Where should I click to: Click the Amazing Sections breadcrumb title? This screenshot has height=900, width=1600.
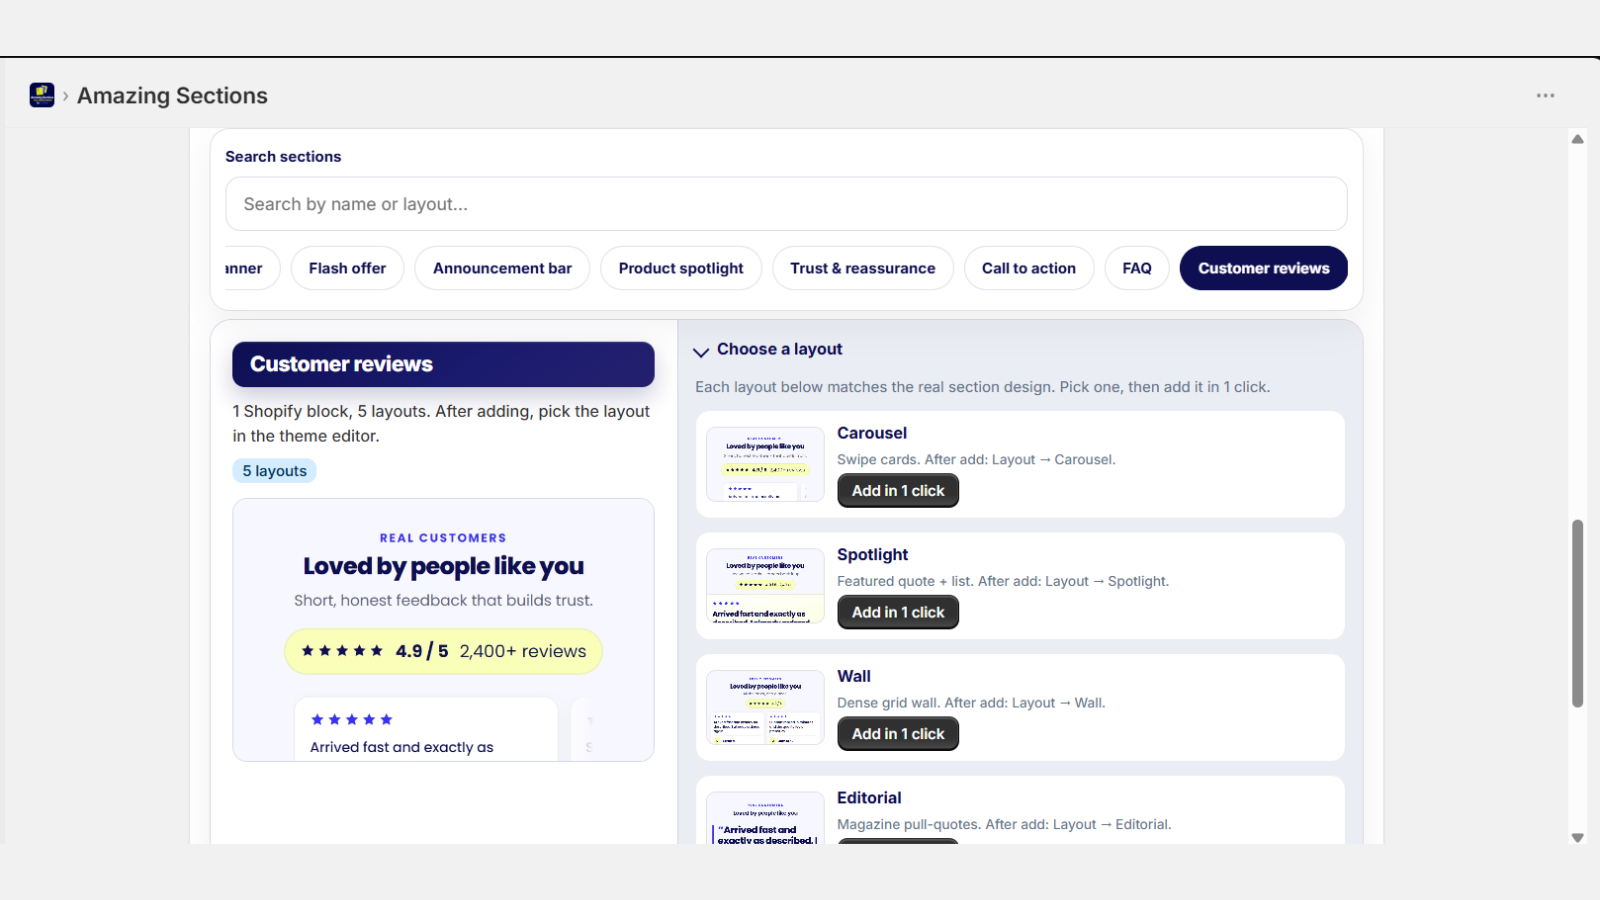coord(172,96)
